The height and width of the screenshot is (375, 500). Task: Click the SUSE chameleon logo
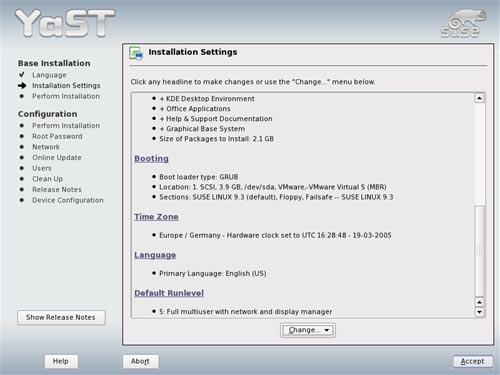(464, 23)
